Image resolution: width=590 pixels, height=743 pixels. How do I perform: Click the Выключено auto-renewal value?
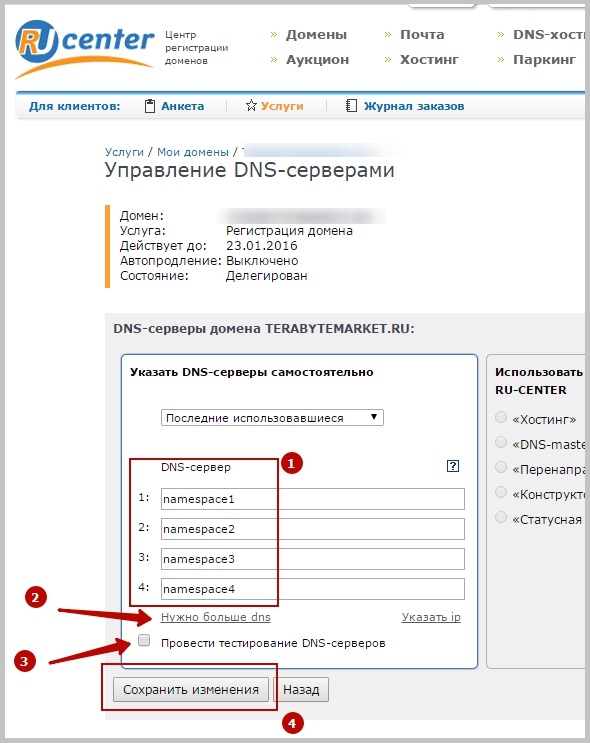[x=262, y=261]
